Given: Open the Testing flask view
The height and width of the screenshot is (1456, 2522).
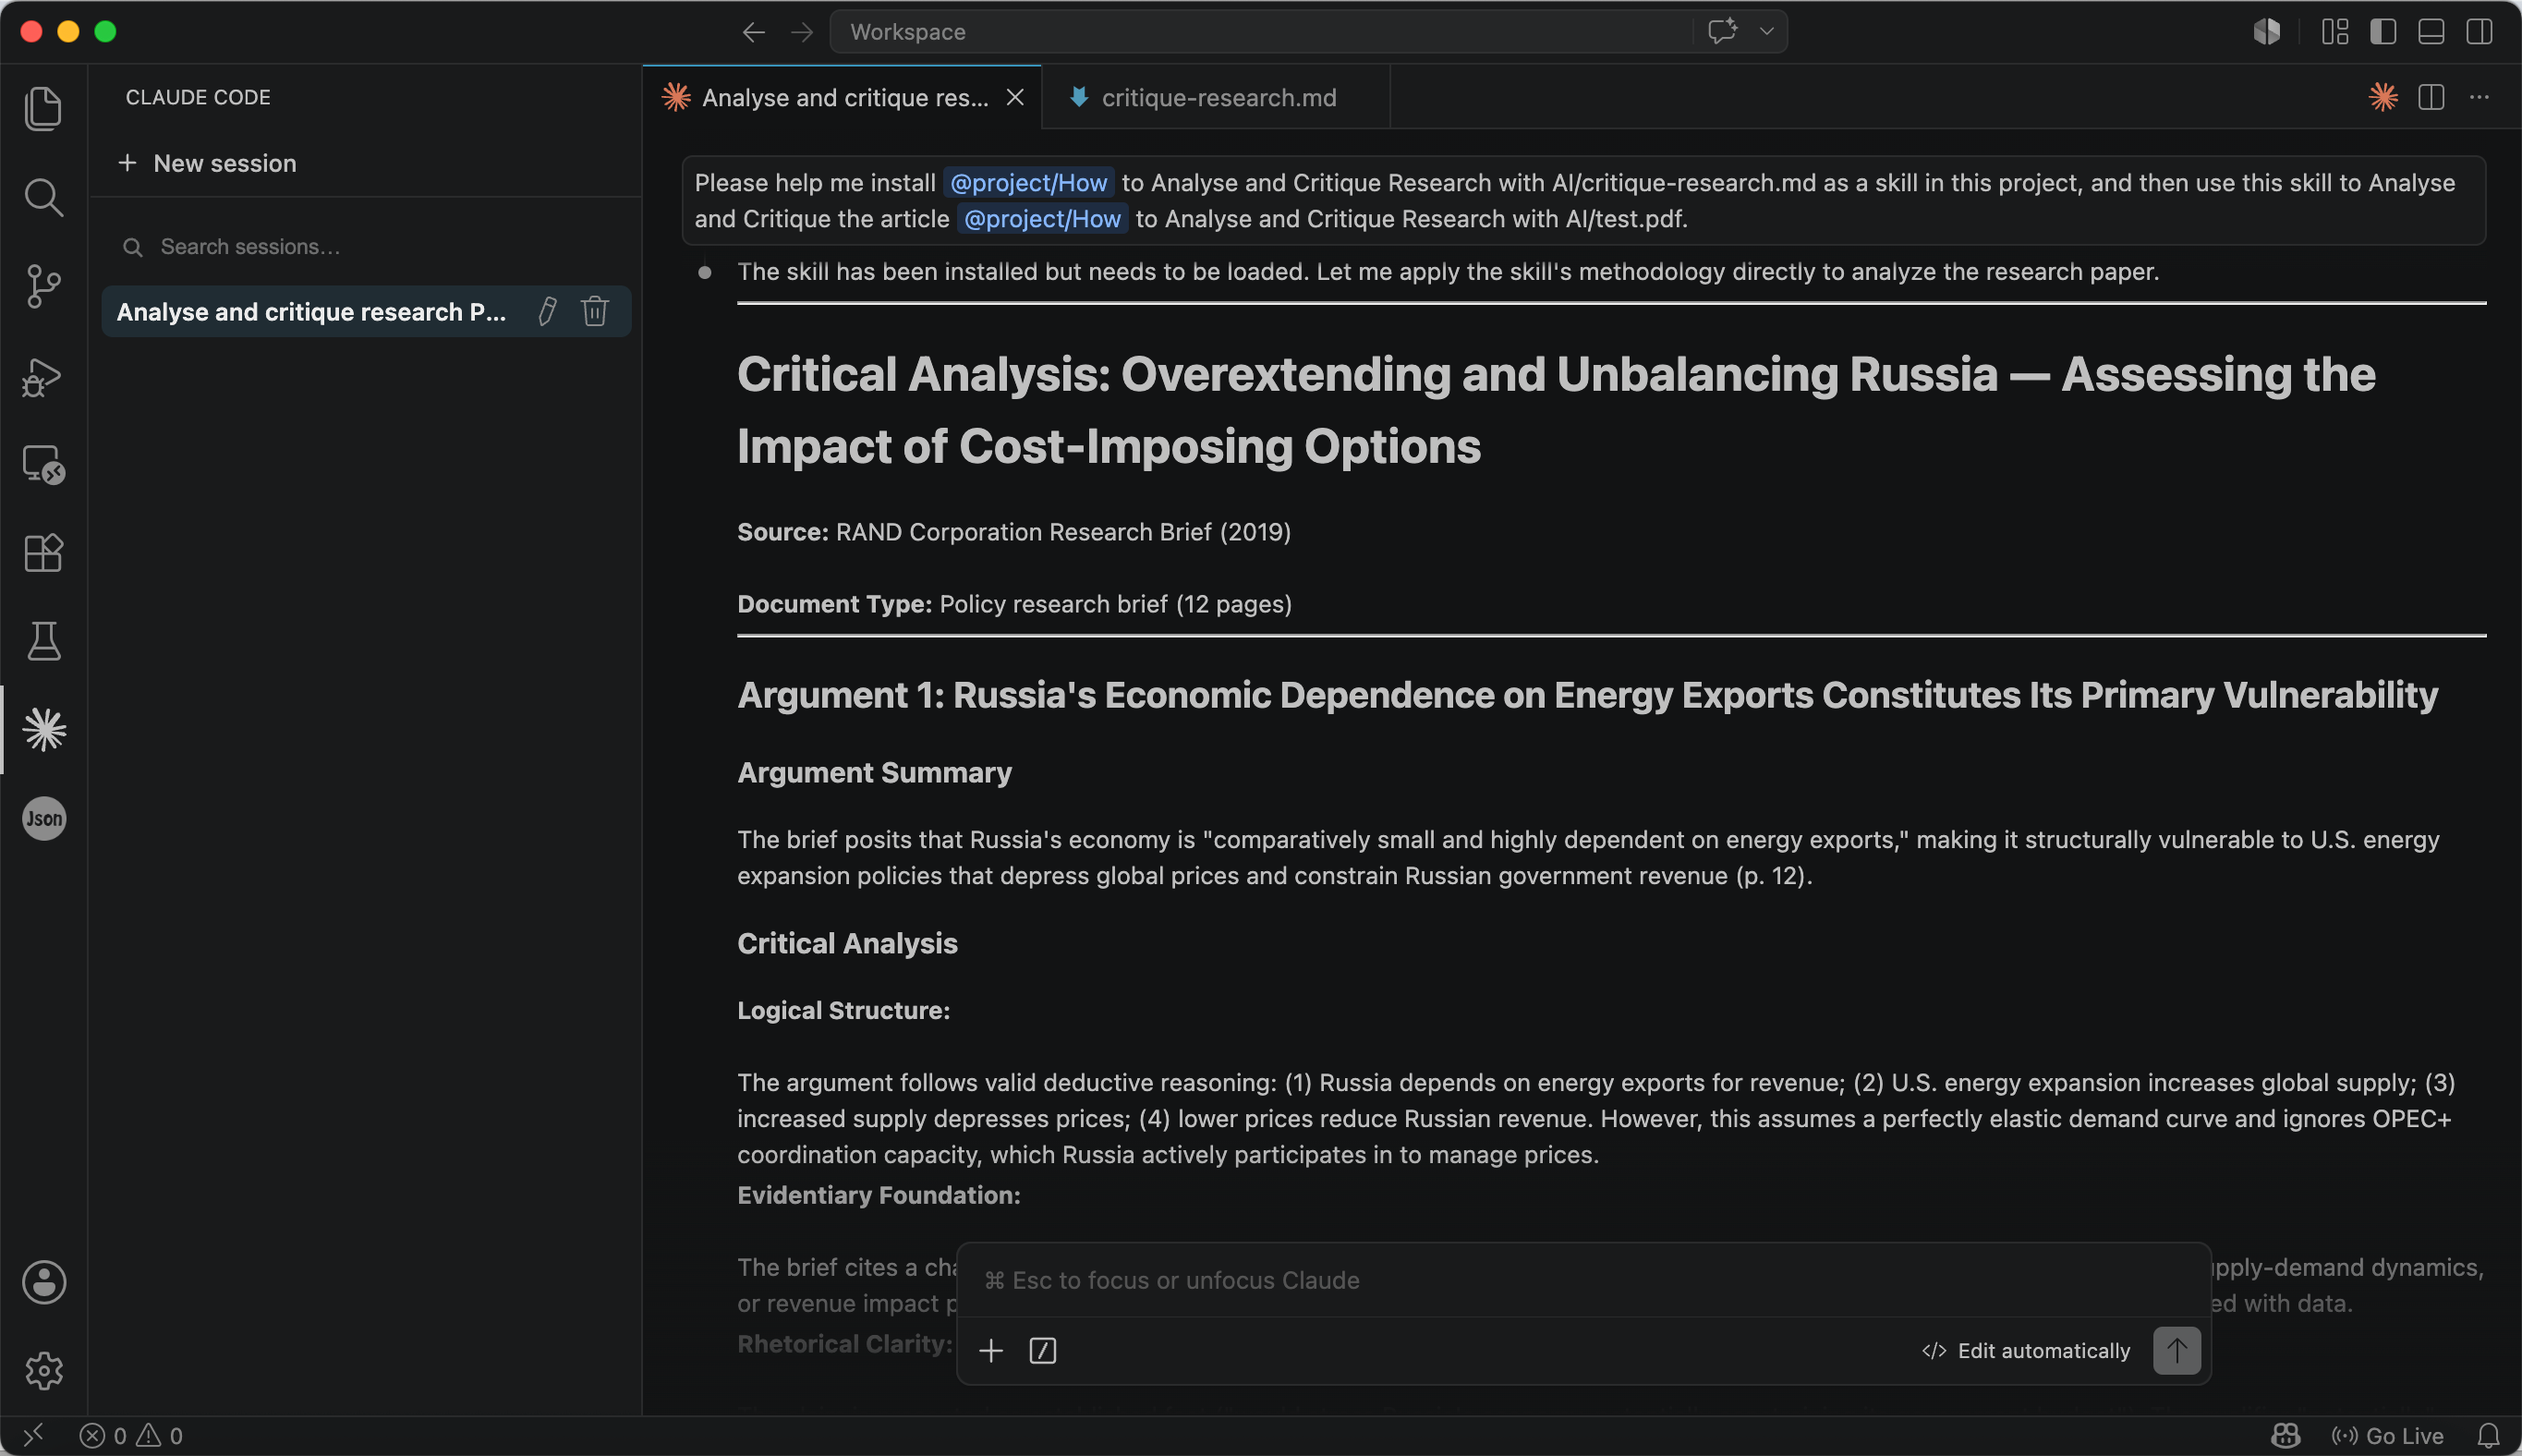Looking at the screenshot, I should [x=43, y=641].
